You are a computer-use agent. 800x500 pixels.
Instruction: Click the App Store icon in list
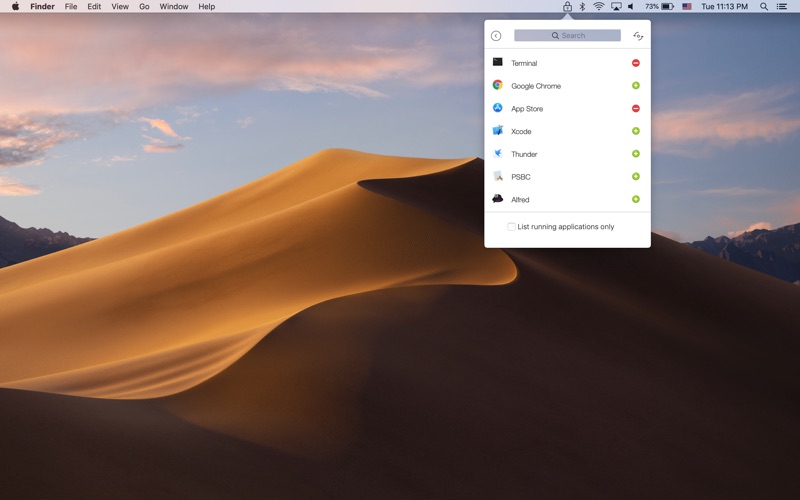(497, 108)
